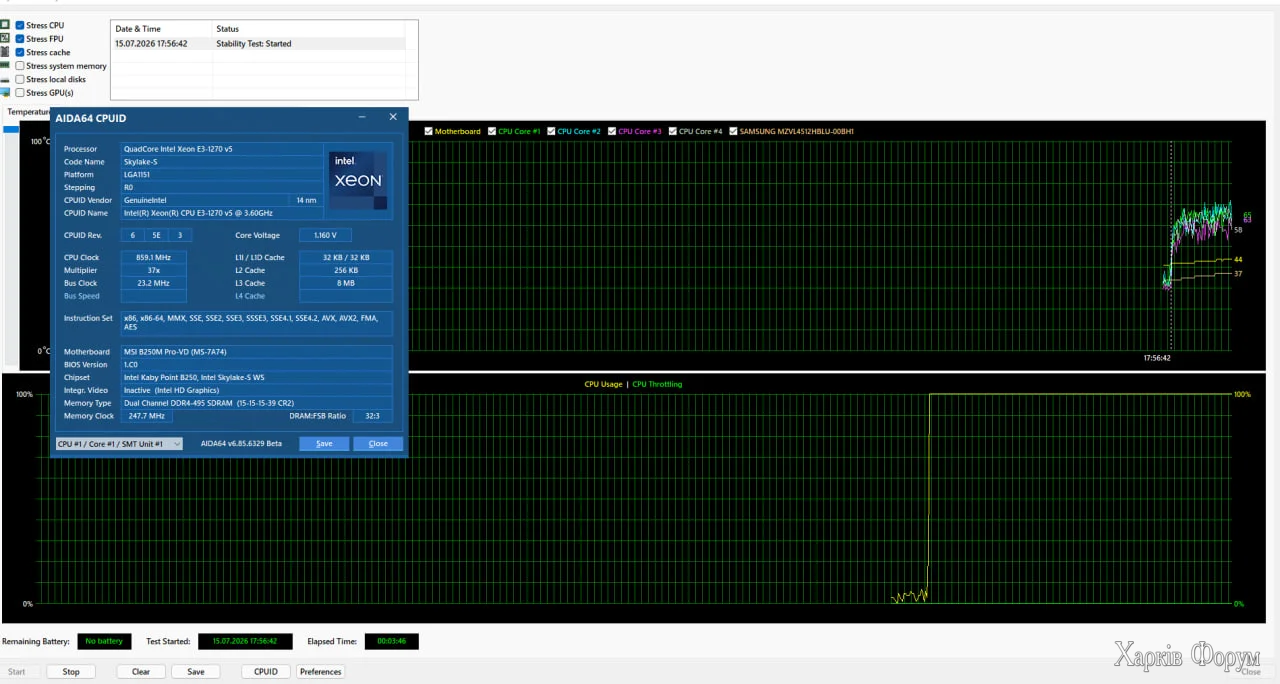The height and width of the screenshot is (684, 1280).
Task: Enable the Stress system memory checkbox
Action: click(x=20, y=65)
